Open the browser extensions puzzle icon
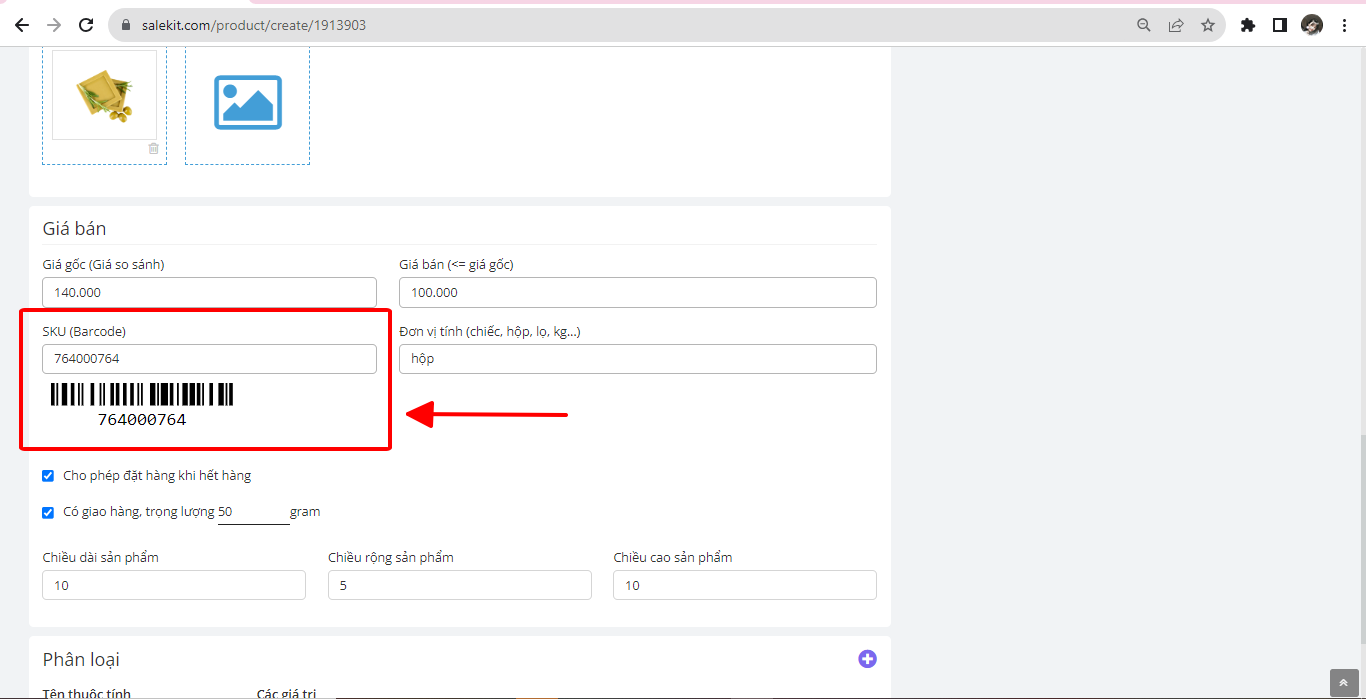 (1248, 25)
